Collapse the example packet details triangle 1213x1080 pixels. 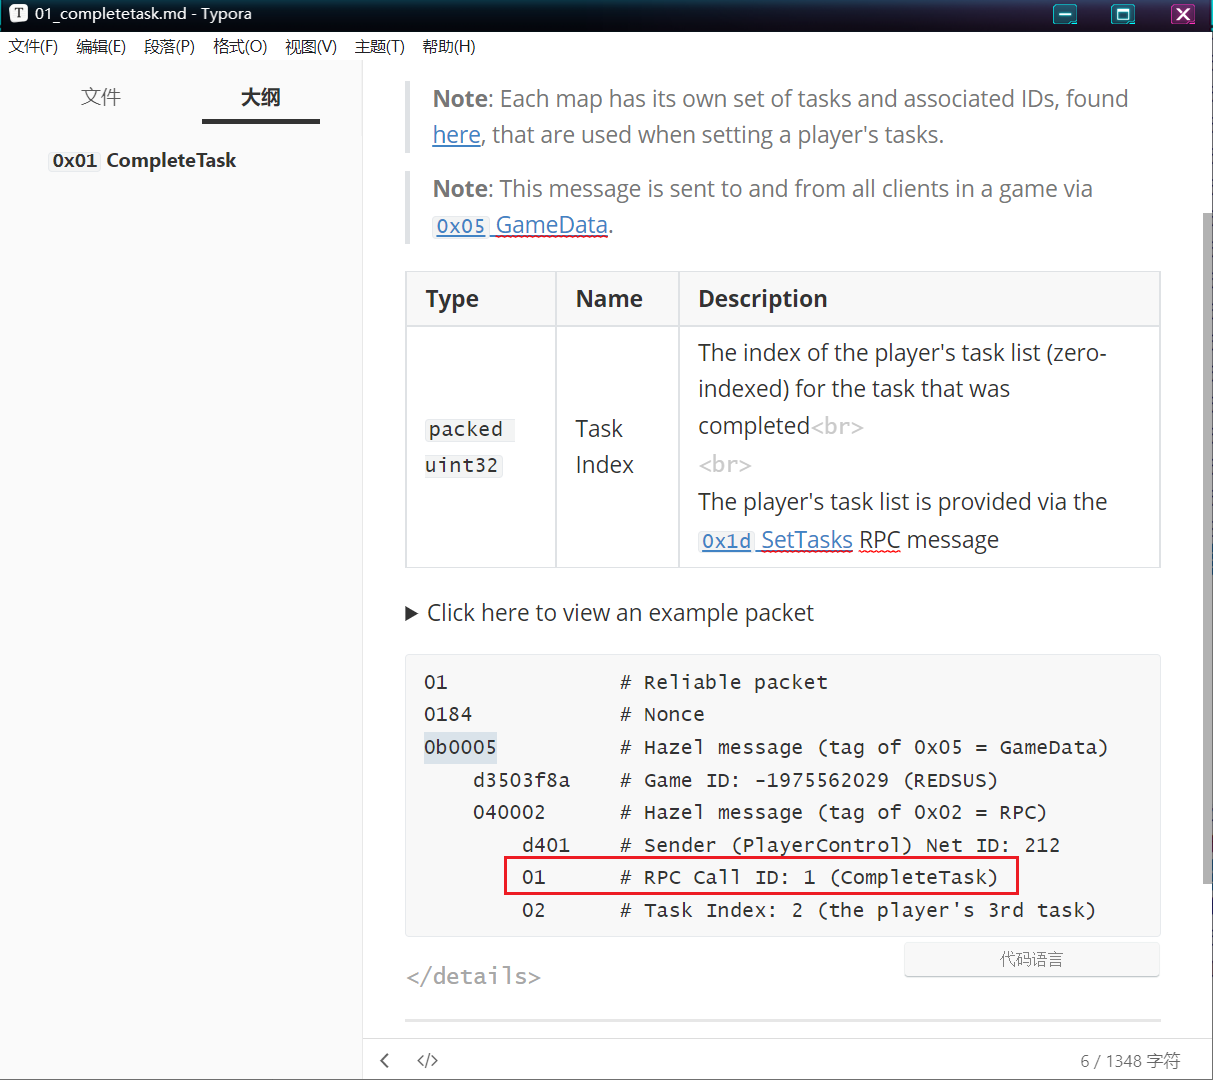click(x=411, y=613)
